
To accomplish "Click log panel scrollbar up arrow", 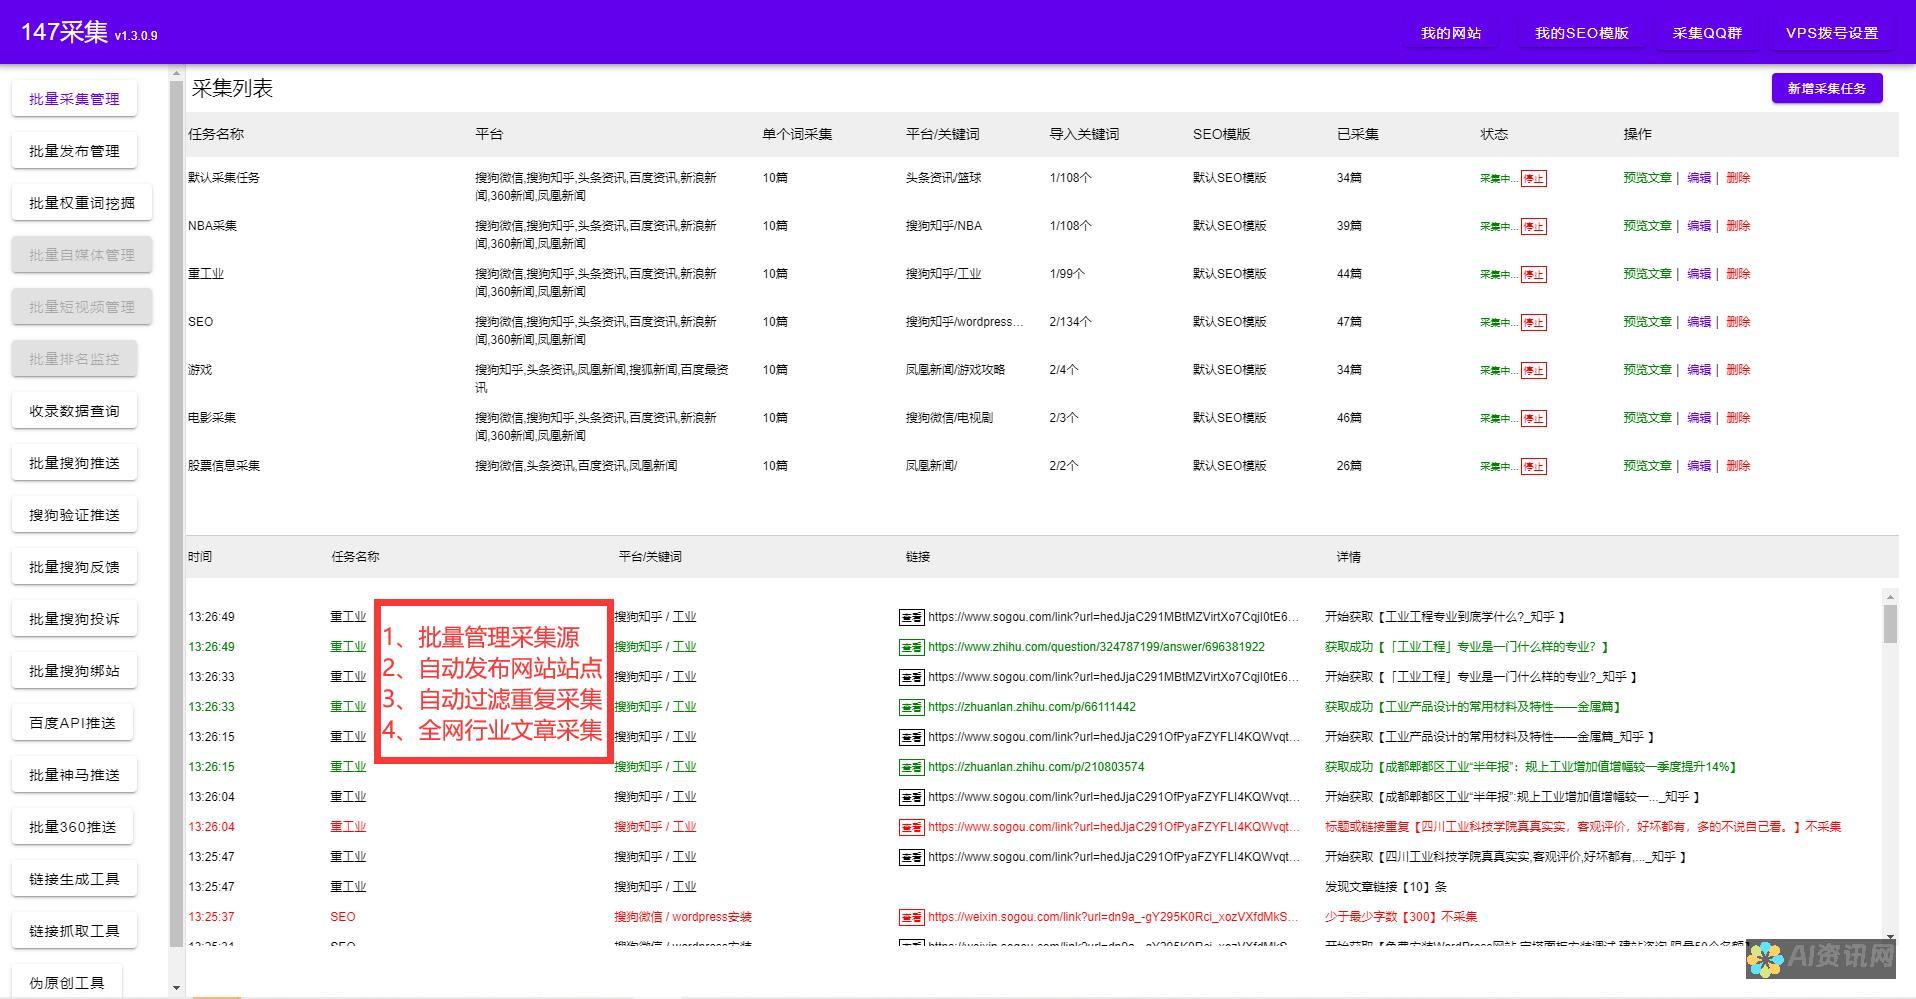I will click(1890, 597).
